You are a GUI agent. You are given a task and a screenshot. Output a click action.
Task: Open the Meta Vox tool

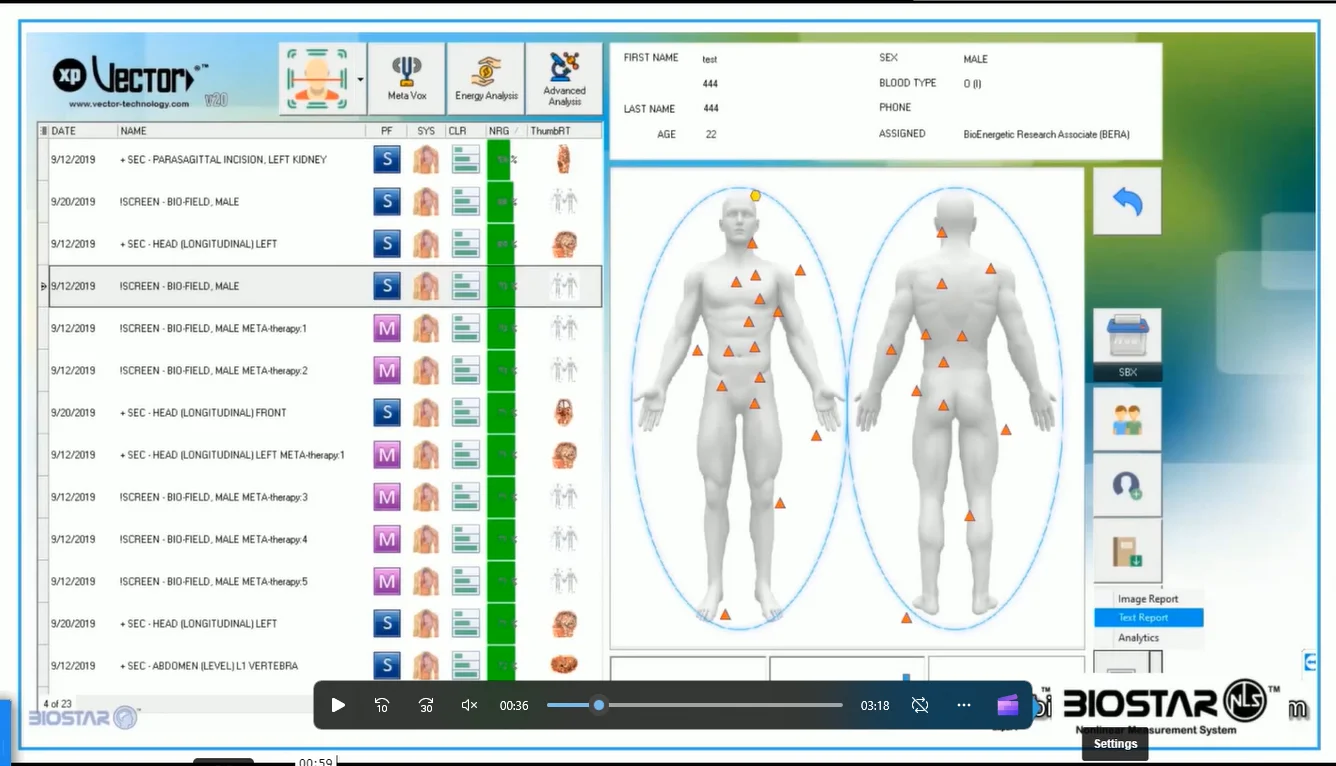[x=407, y=77]
